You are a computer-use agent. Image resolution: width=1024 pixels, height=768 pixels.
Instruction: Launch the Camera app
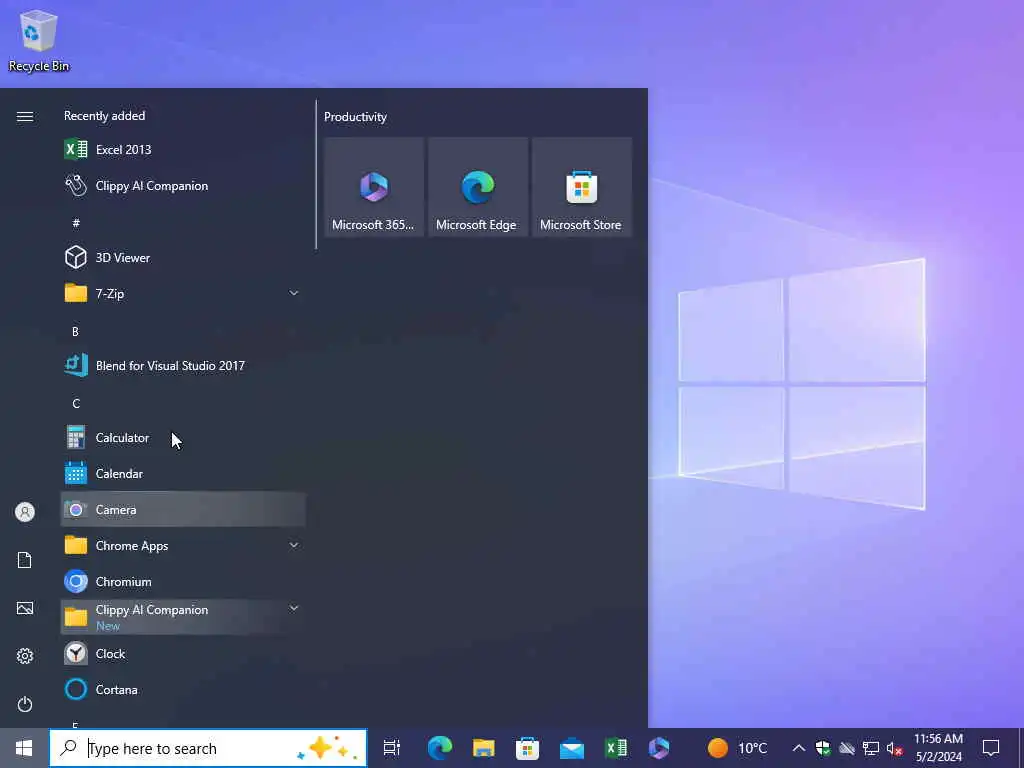183,509
